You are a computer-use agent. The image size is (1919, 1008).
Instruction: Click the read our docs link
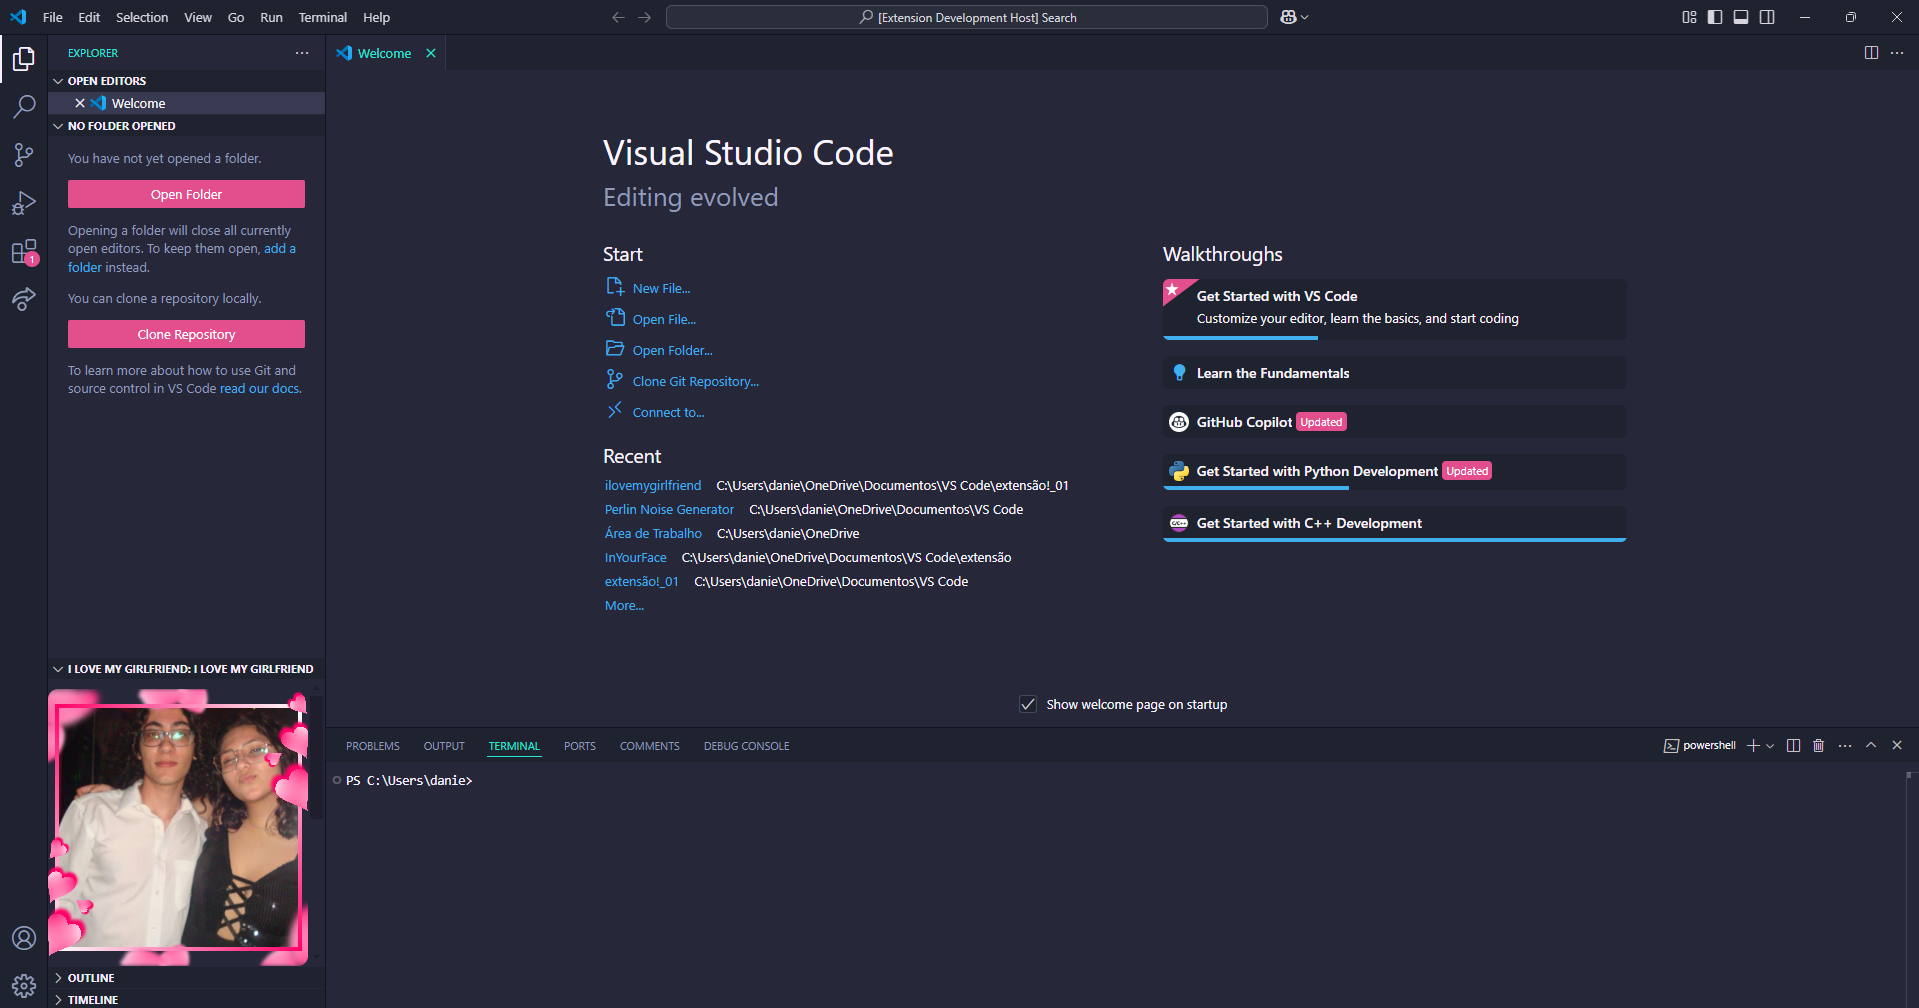260,389
